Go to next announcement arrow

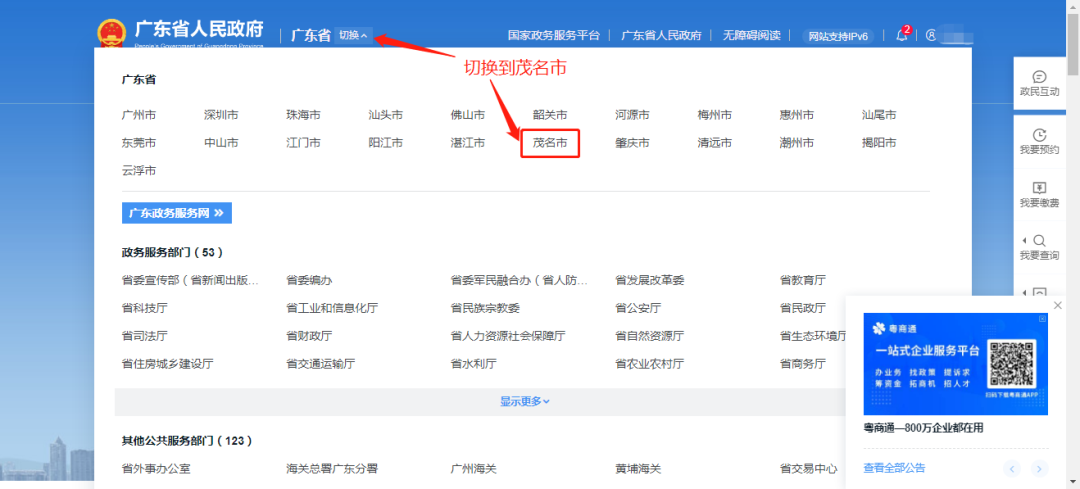click(1040, 468)
